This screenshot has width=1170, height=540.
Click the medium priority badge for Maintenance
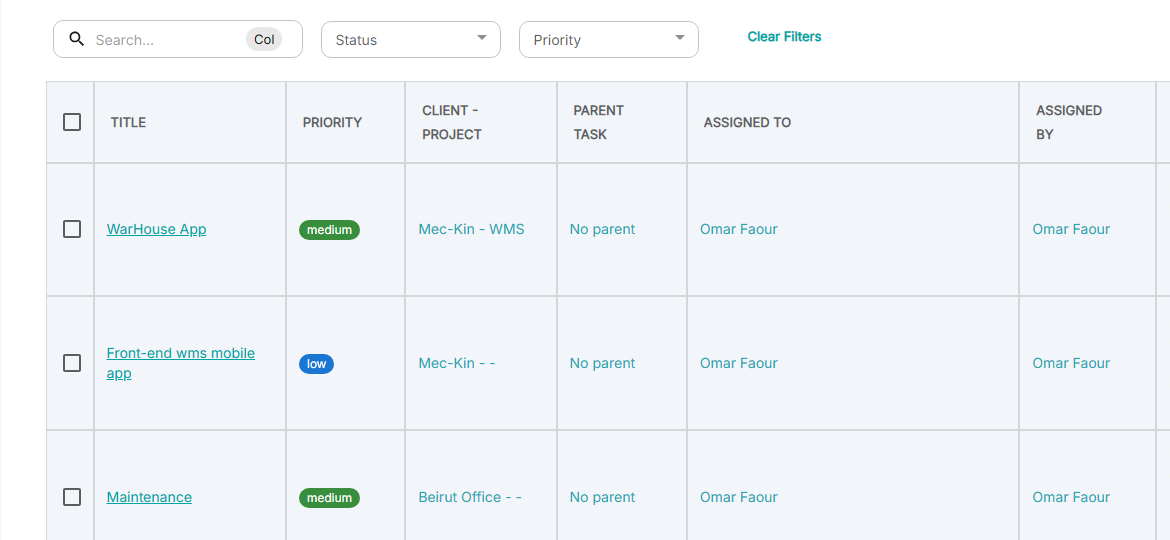point(329,498)
